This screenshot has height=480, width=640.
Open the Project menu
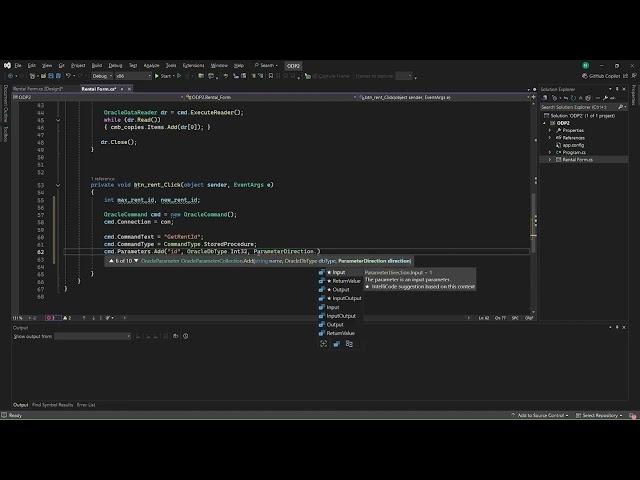pos(78,65)
